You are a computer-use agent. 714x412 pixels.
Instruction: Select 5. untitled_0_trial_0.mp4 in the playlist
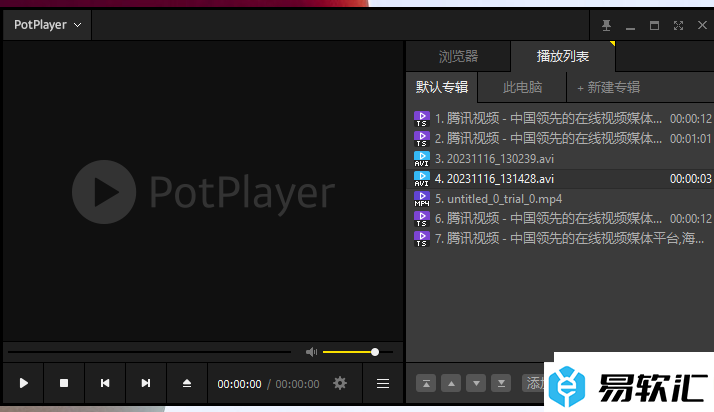pos(498,199)
